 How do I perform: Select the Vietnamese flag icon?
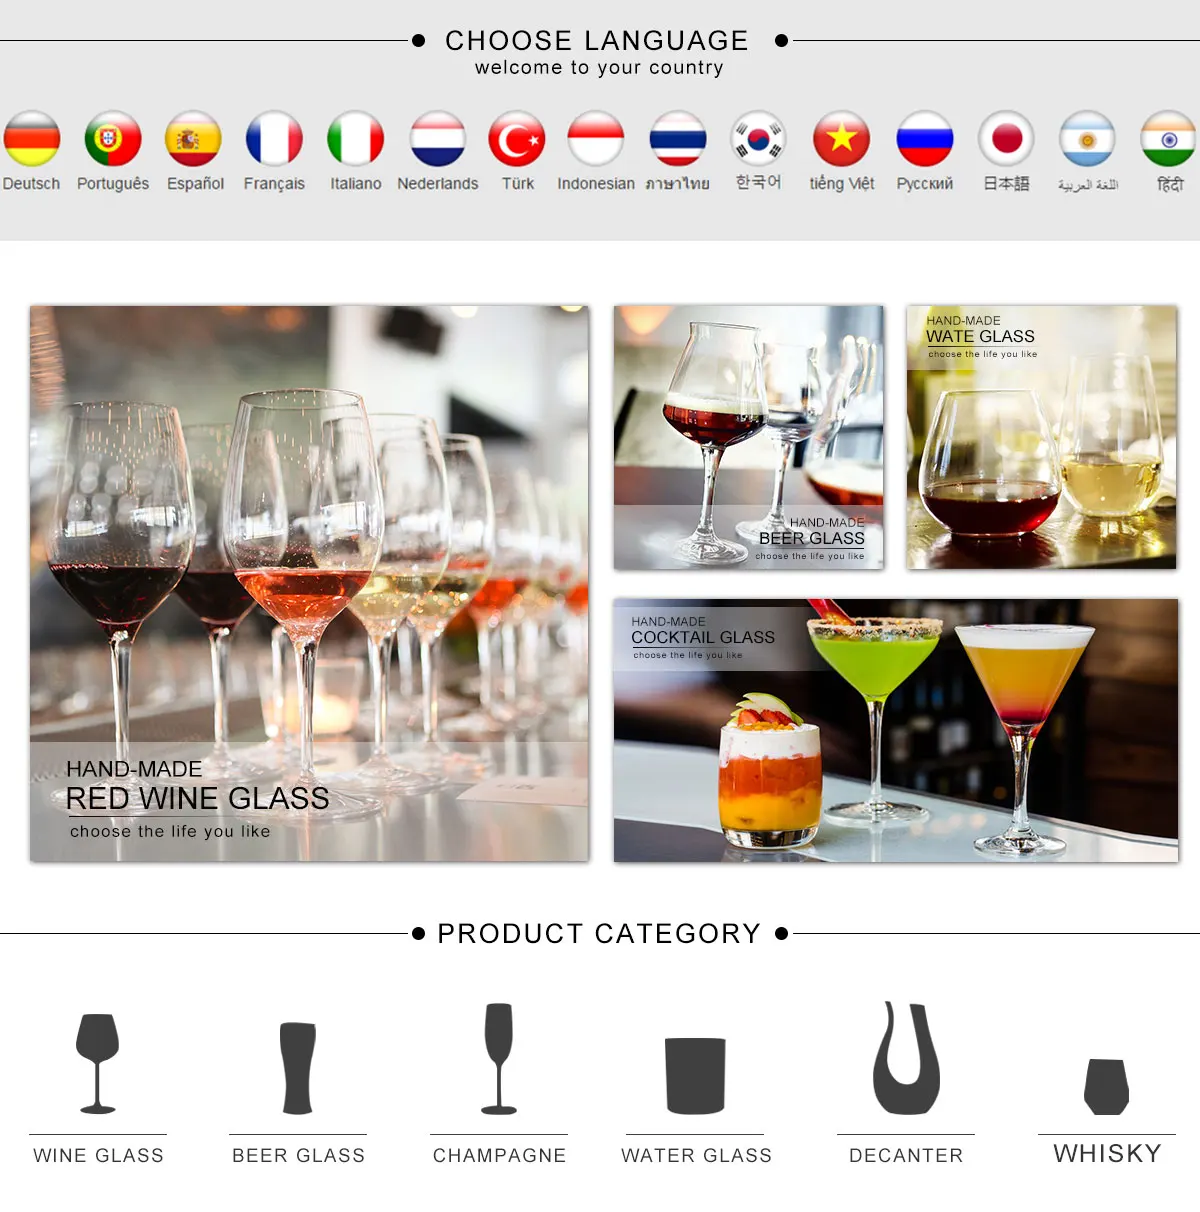click(x=842, y=139)
